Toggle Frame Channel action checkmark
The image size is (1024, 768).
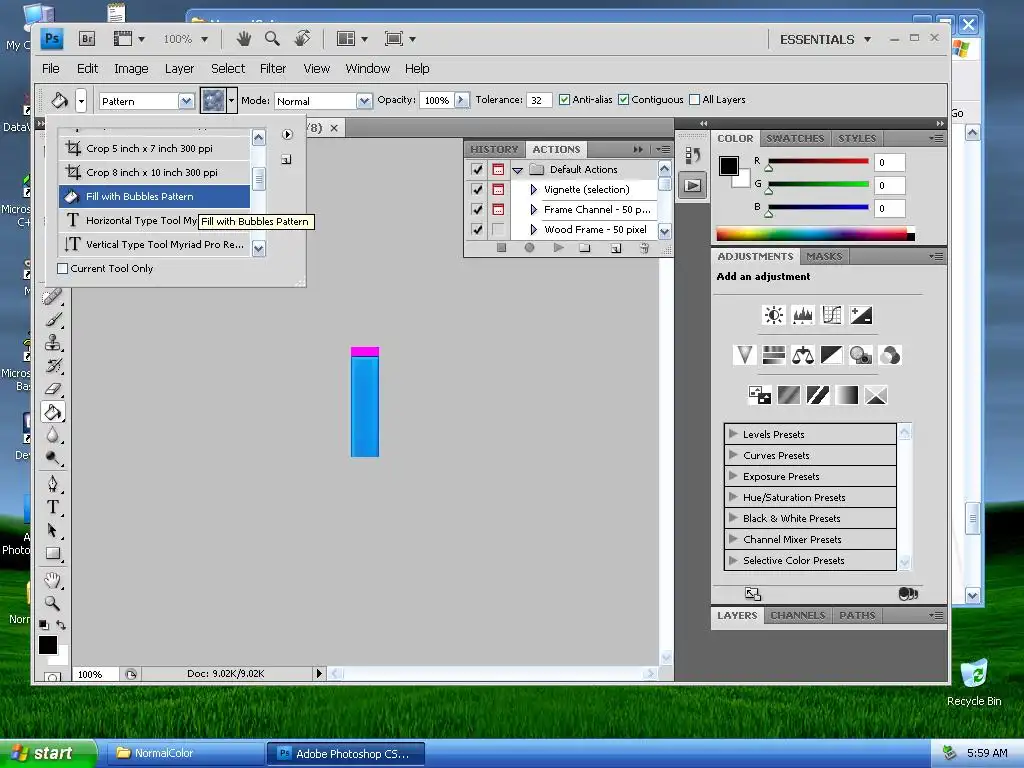(x=477, y=210)
